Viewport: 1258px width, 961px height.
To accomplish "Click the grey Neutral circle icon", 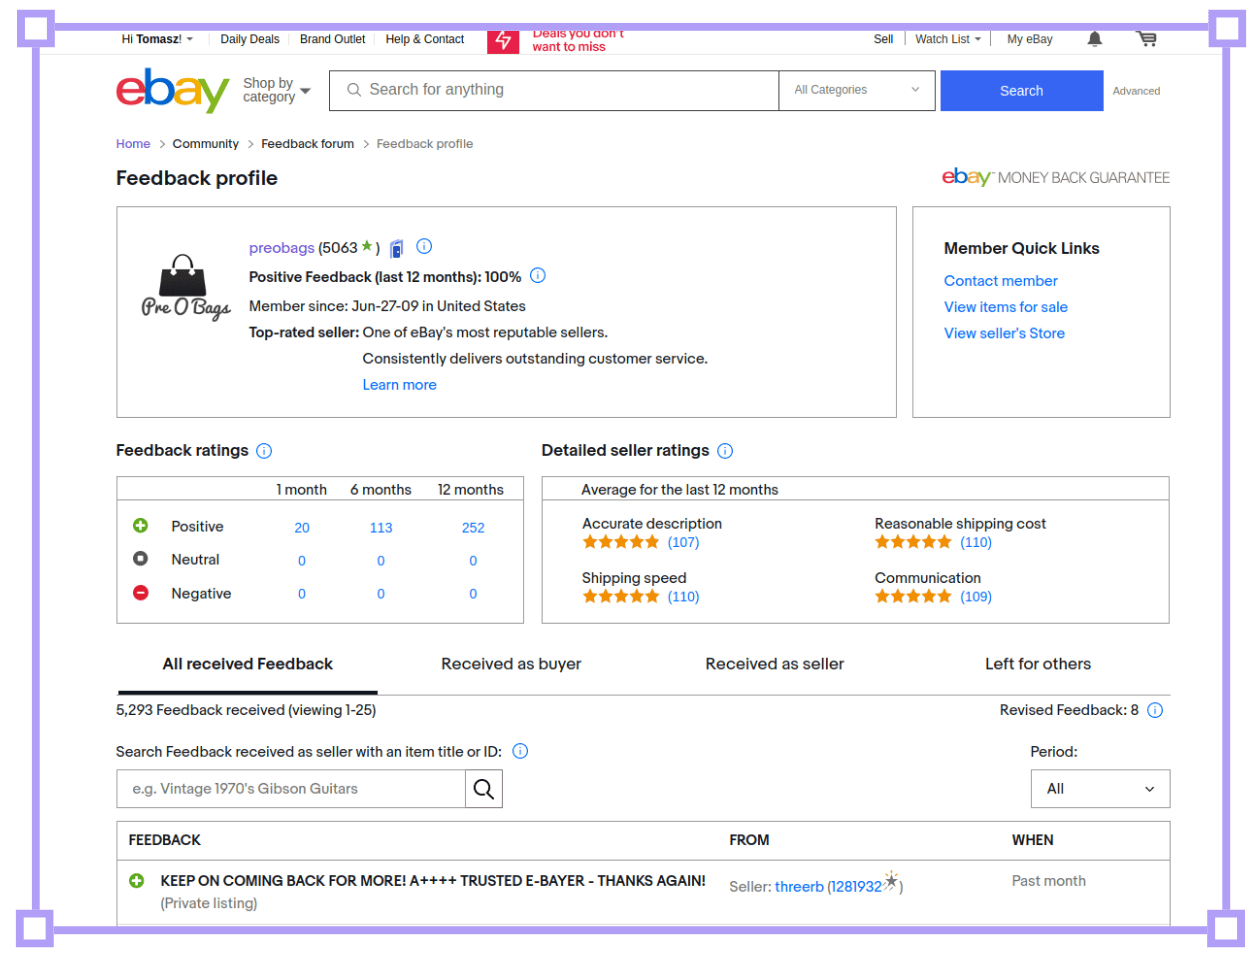I will (x=141, y=559).
